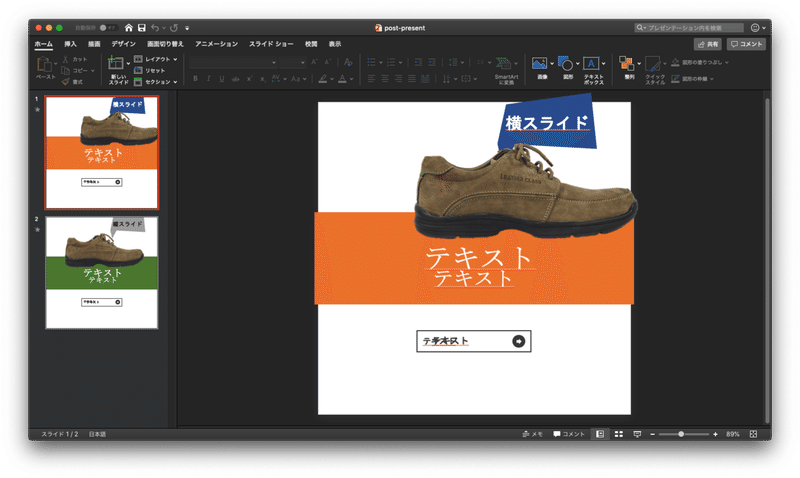The image size is (800, 478).
Task: Open the quick access toolbar customize arrow
Action: coord(187,28)
